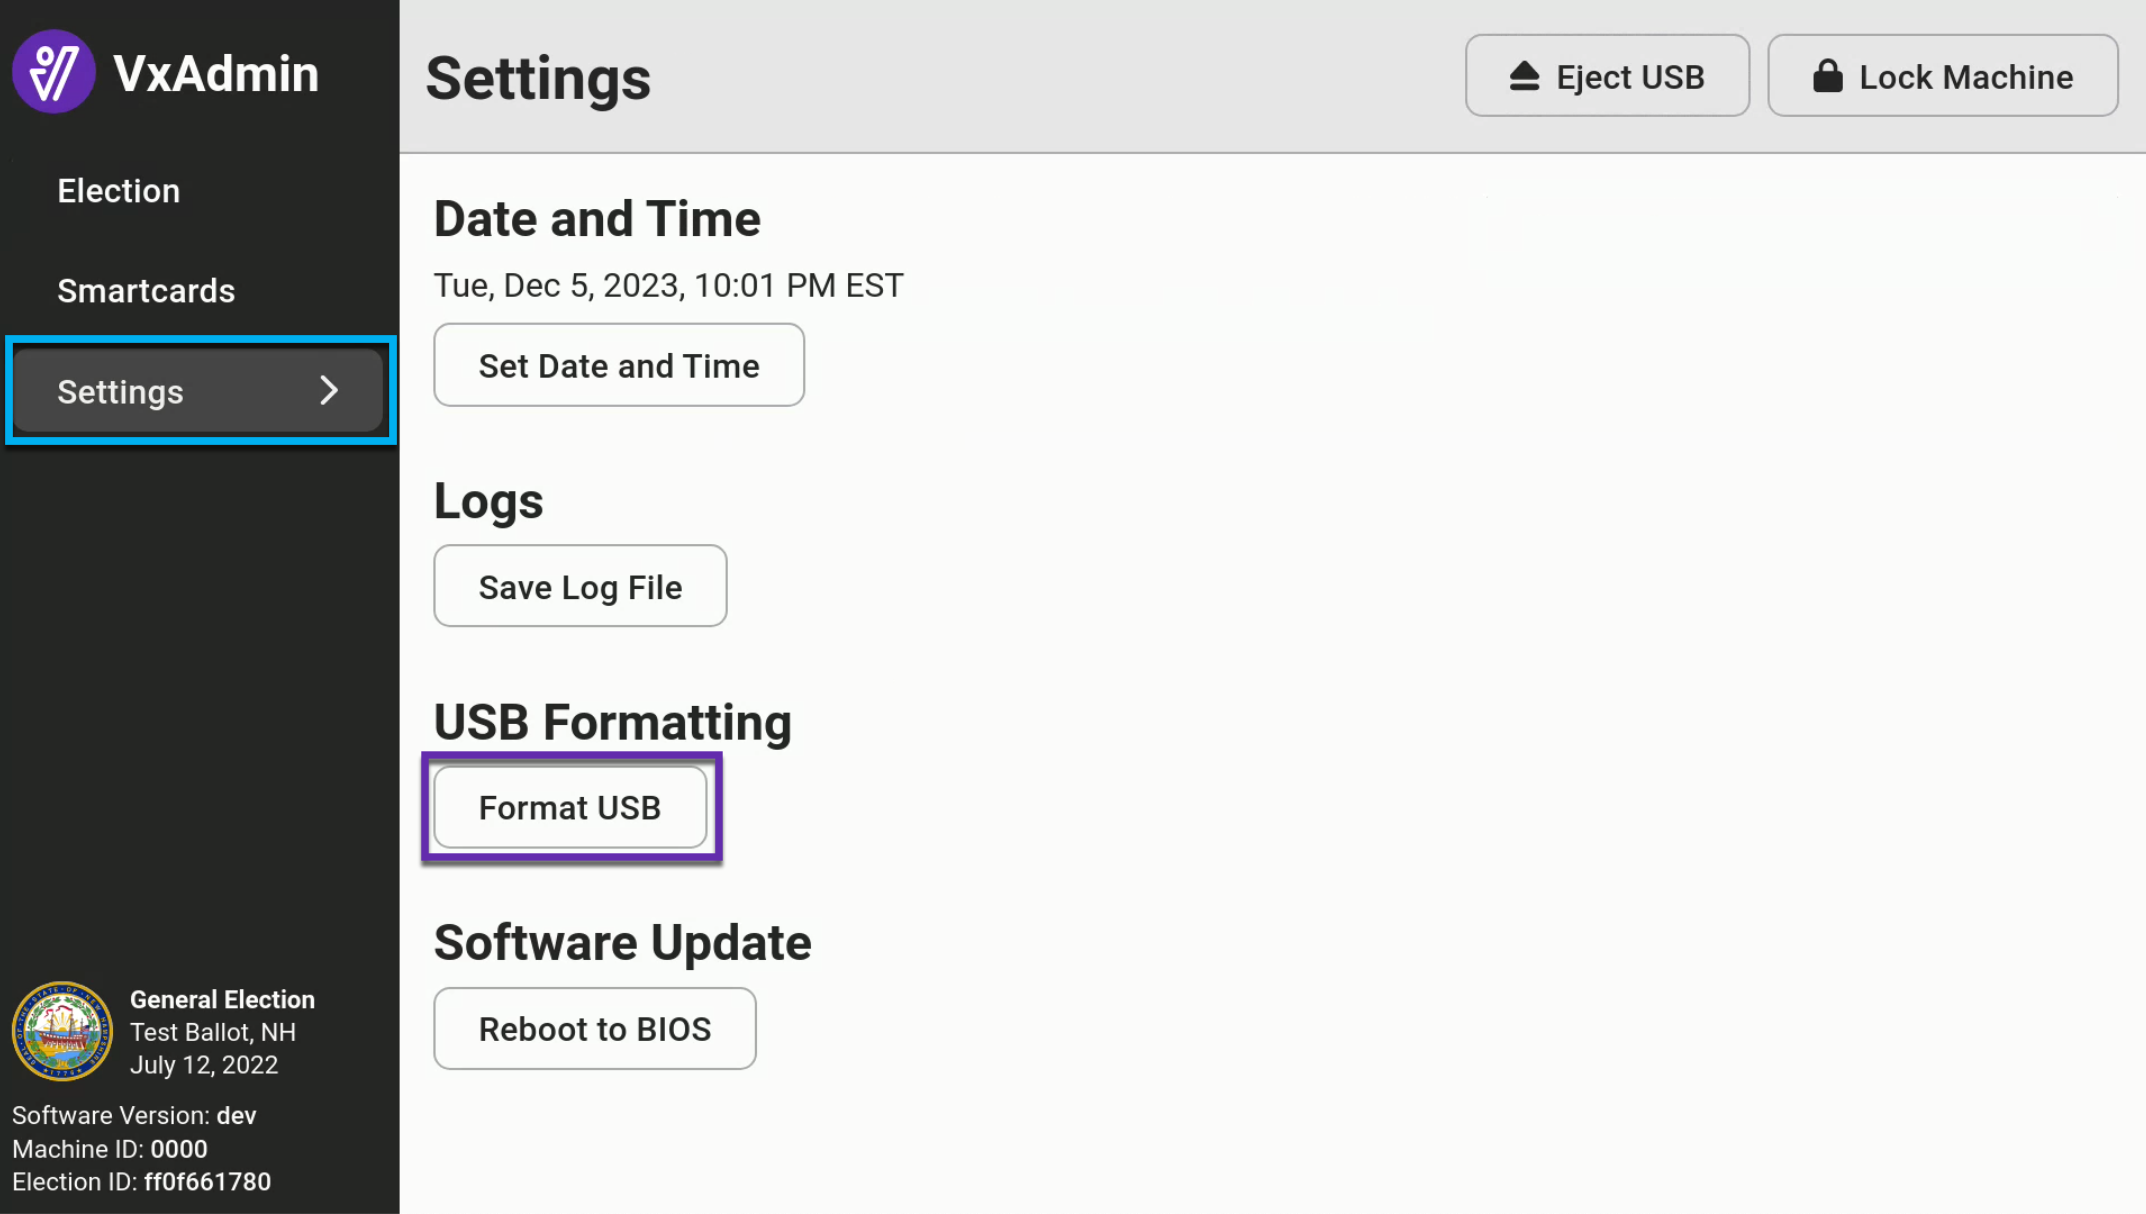
Task: Click the chevron arrow beside Settings
Action: (x=329, y=390)
